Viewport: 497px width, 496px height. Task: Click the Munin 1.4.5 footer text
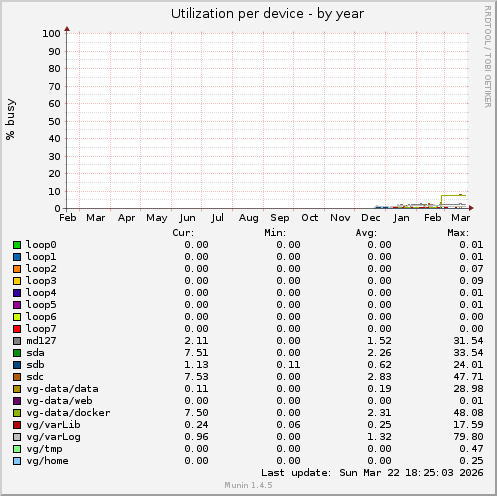click(248, 485)
